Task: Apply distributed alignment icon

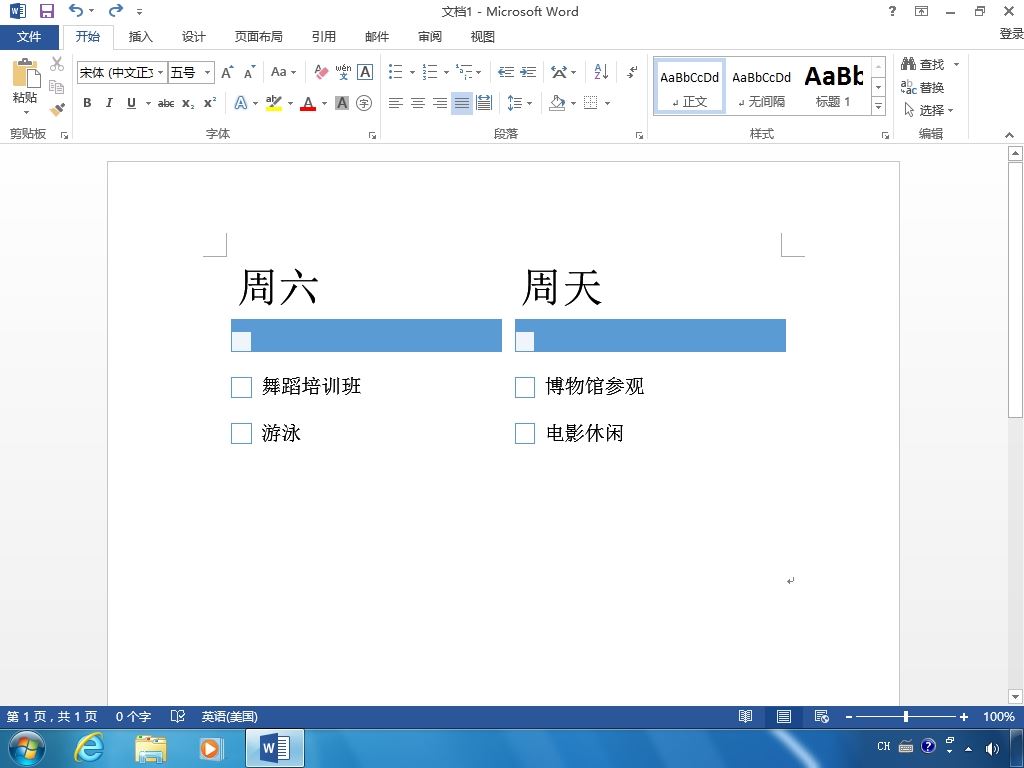Action: 484,103
